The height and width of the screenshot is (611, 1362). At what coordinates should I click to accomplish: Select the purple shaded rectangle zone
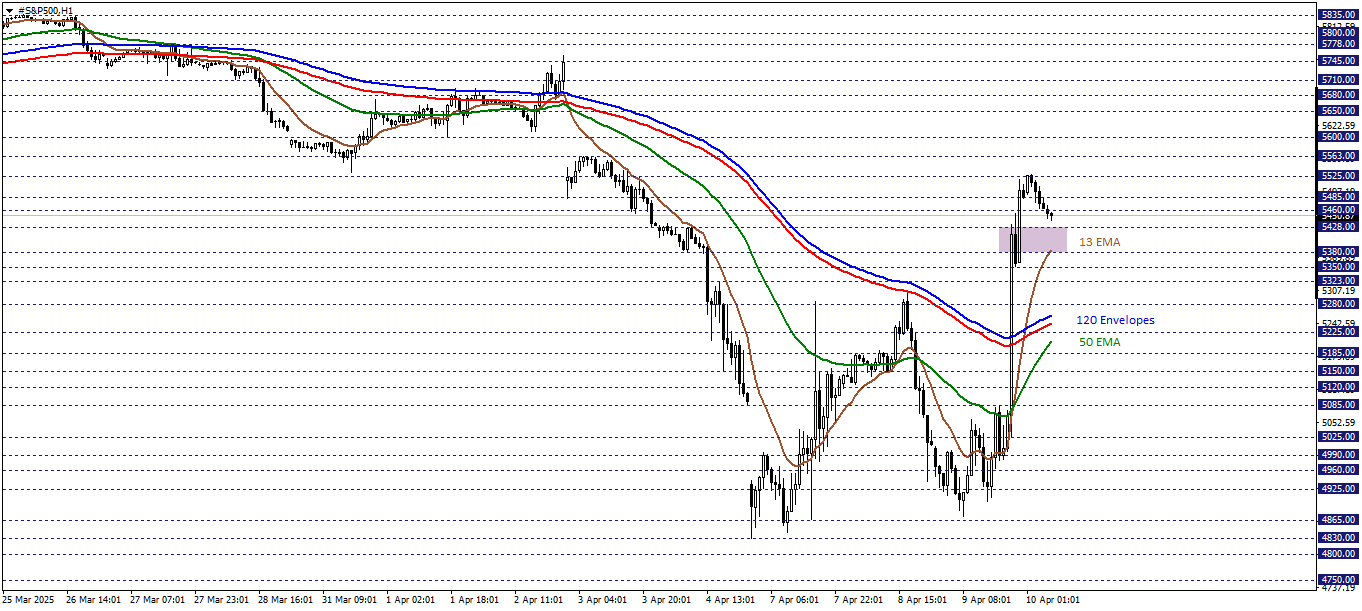point(1032,239)
